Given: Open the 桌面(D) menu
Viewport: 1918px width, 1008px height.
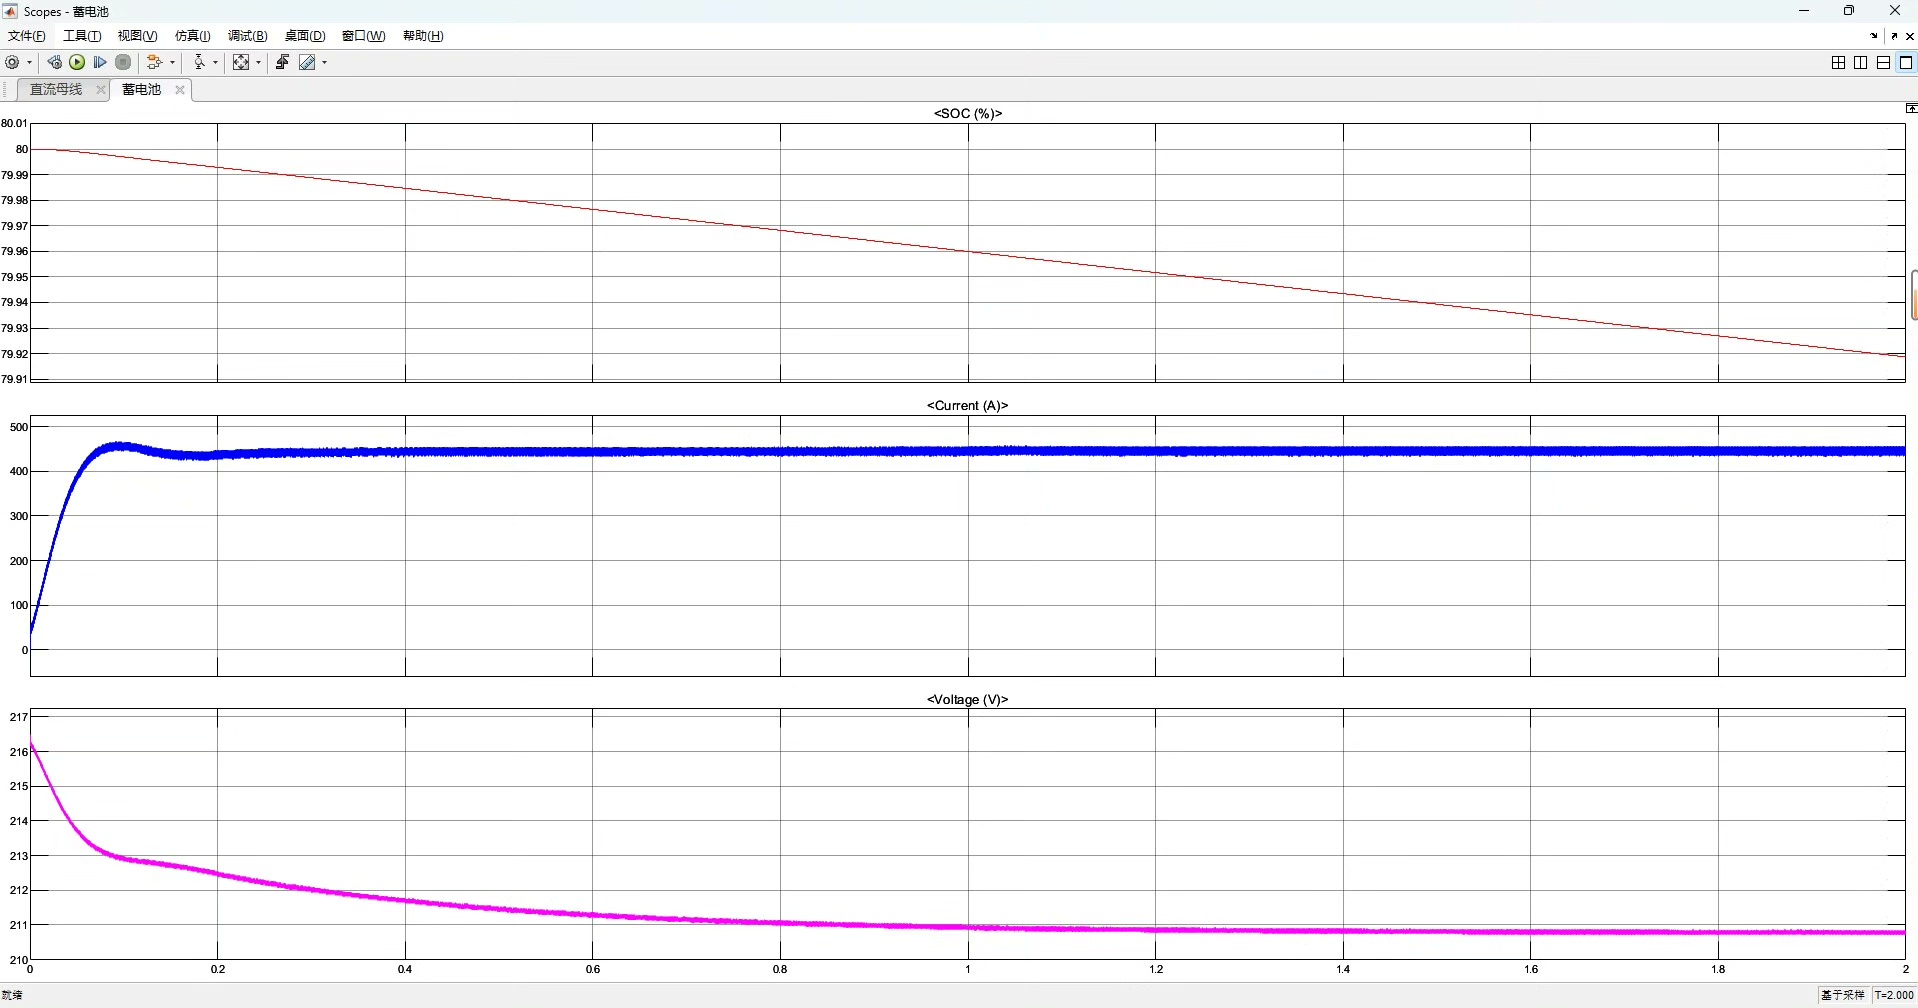Looking at the screenshot, I should [305, 36].
